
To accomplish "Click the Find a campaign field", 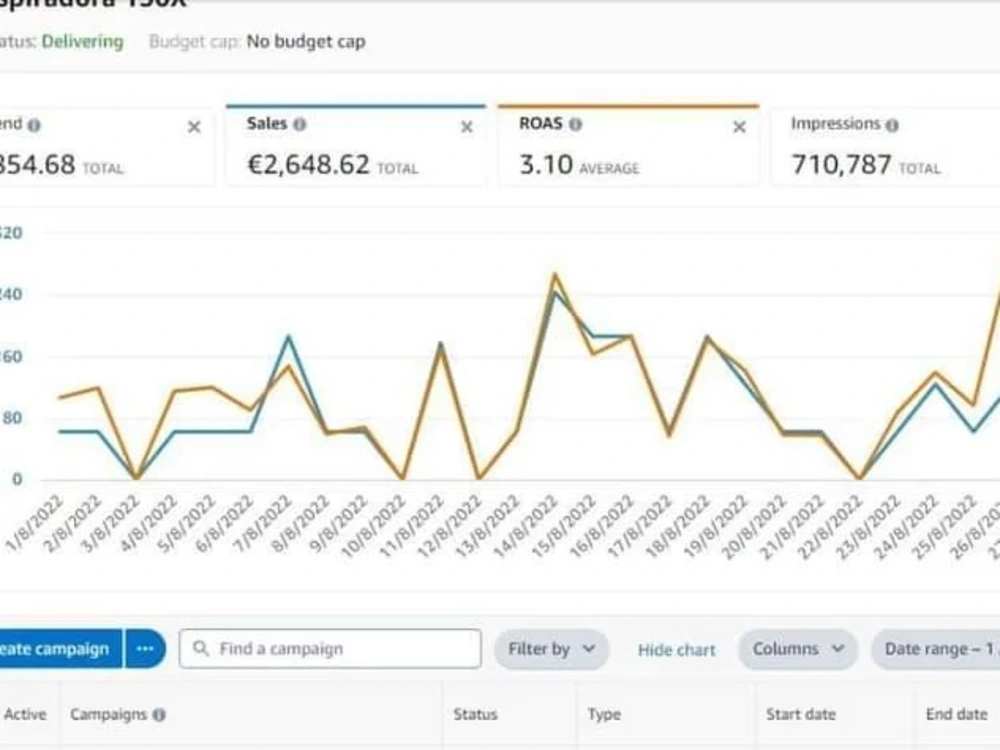I will [330, 649].
